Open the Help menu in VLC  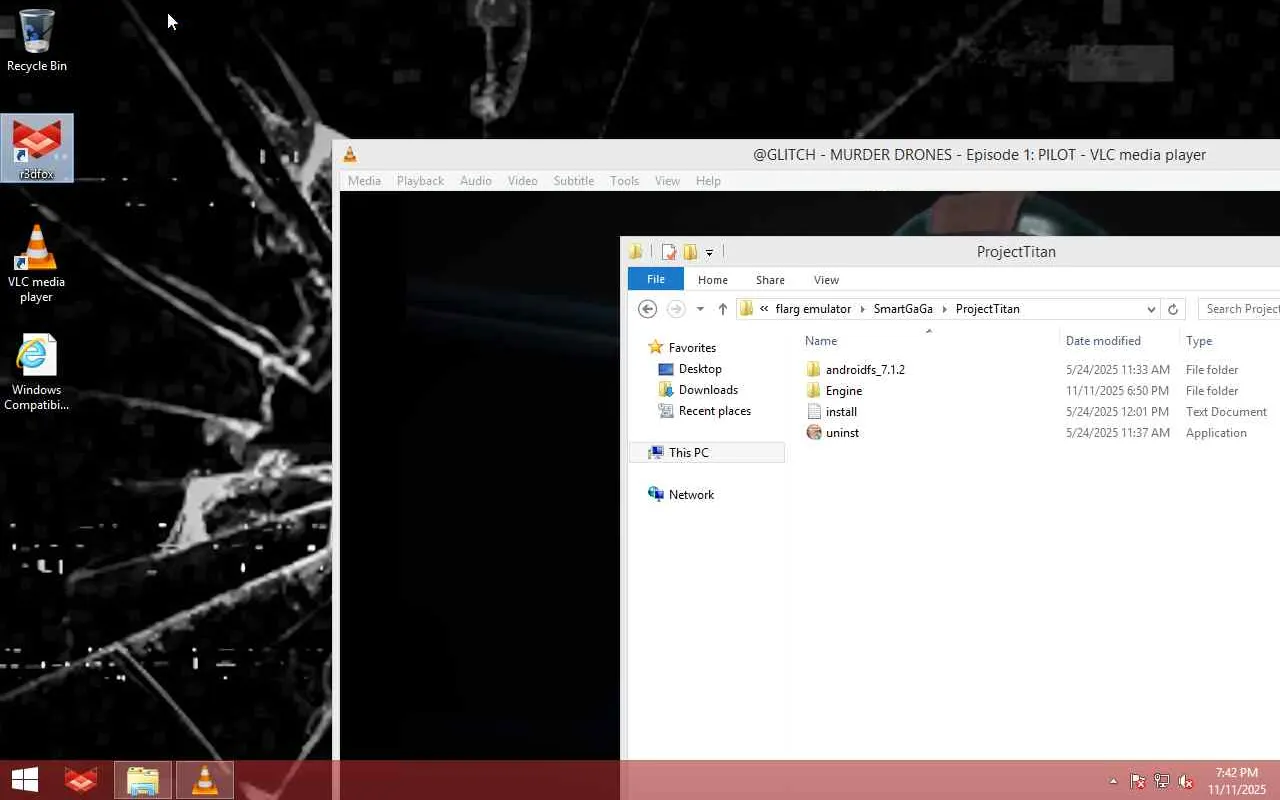(x=708, y=181)
